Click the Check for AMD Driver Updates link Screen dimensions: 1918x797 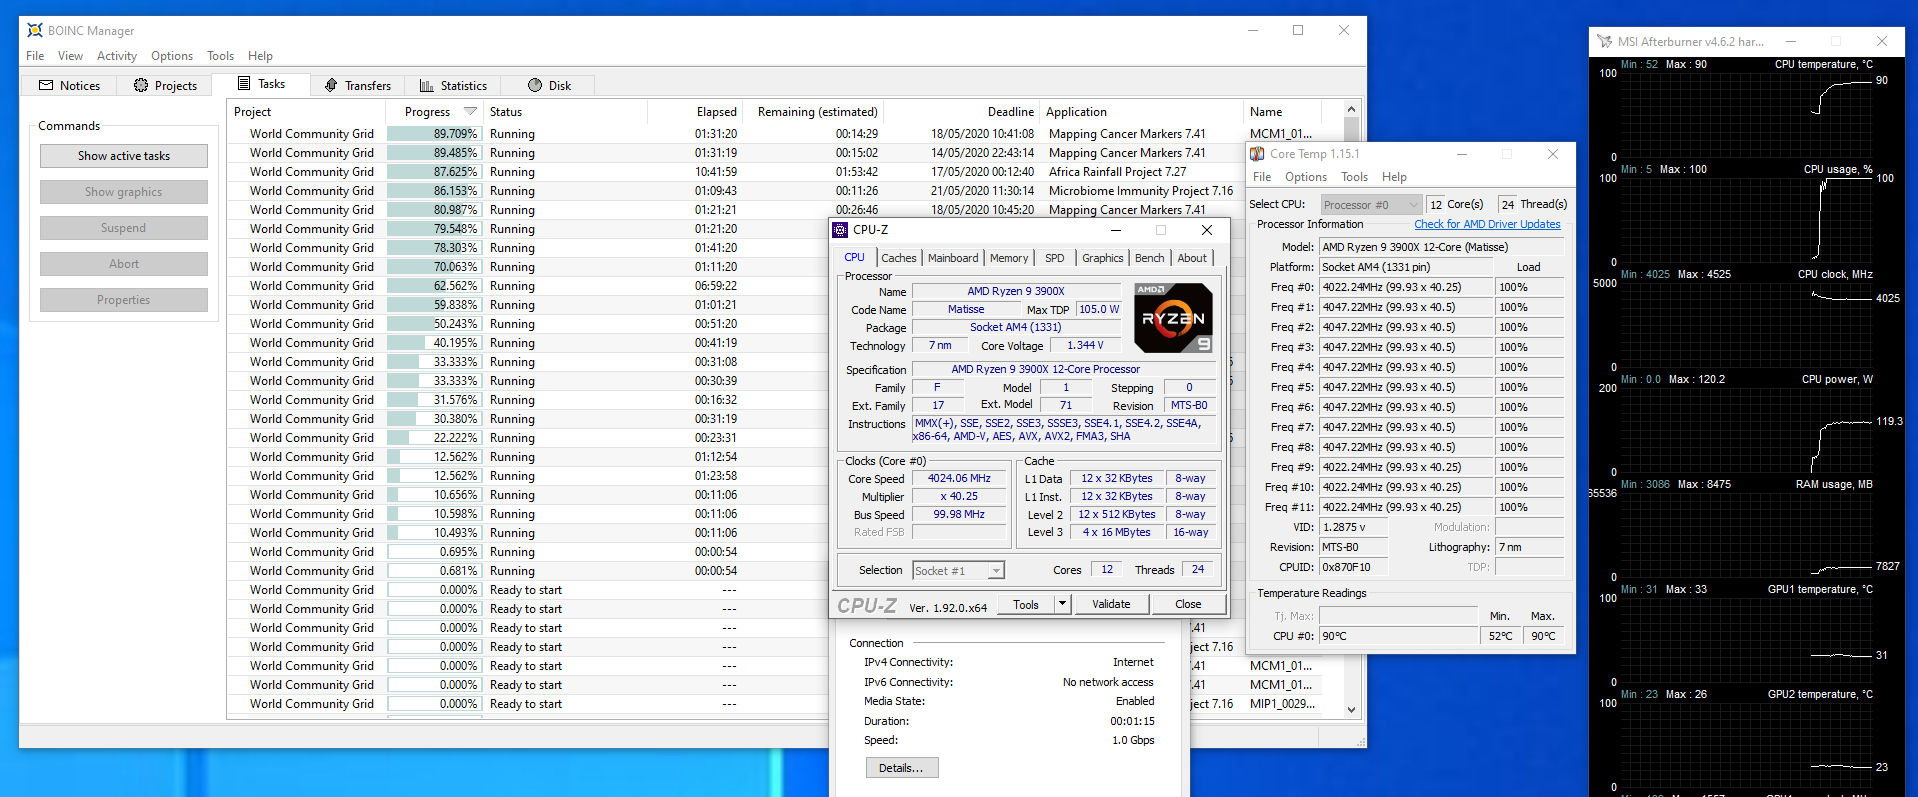1487,225
